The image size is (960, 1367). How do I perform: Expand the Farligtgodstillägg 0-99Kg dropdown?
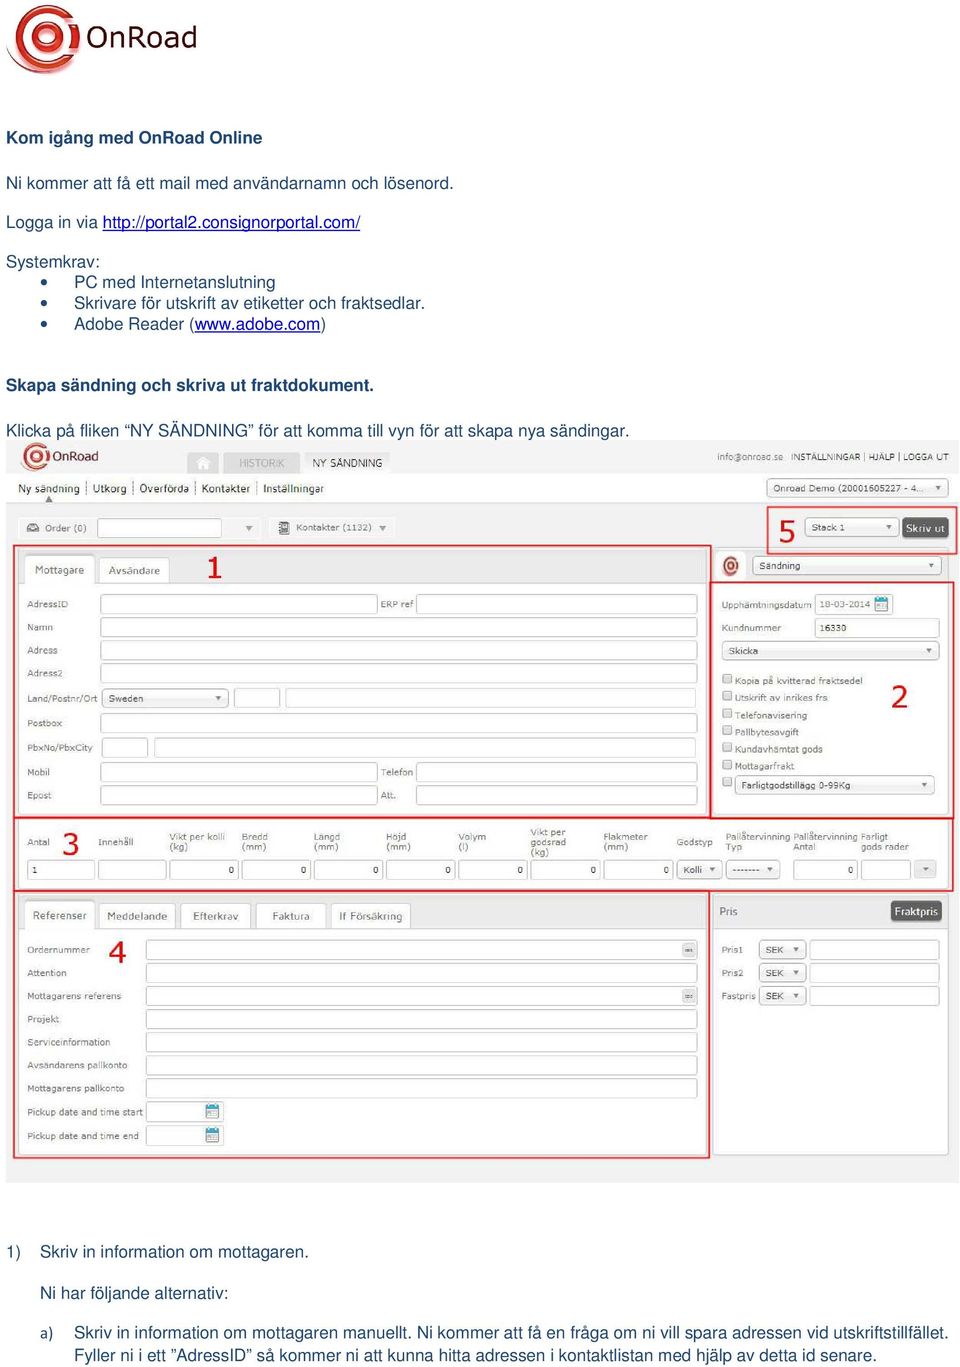click(834, 785)
